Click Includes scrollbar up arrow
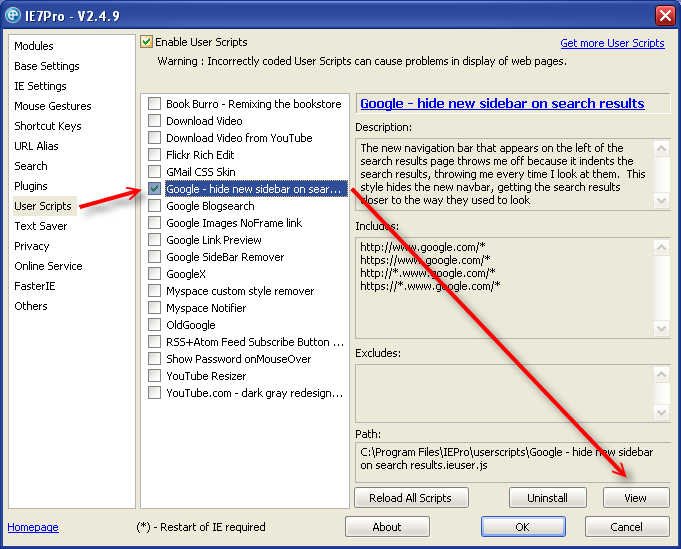Viewport: 681px width, 549px height. pos(661,248)
